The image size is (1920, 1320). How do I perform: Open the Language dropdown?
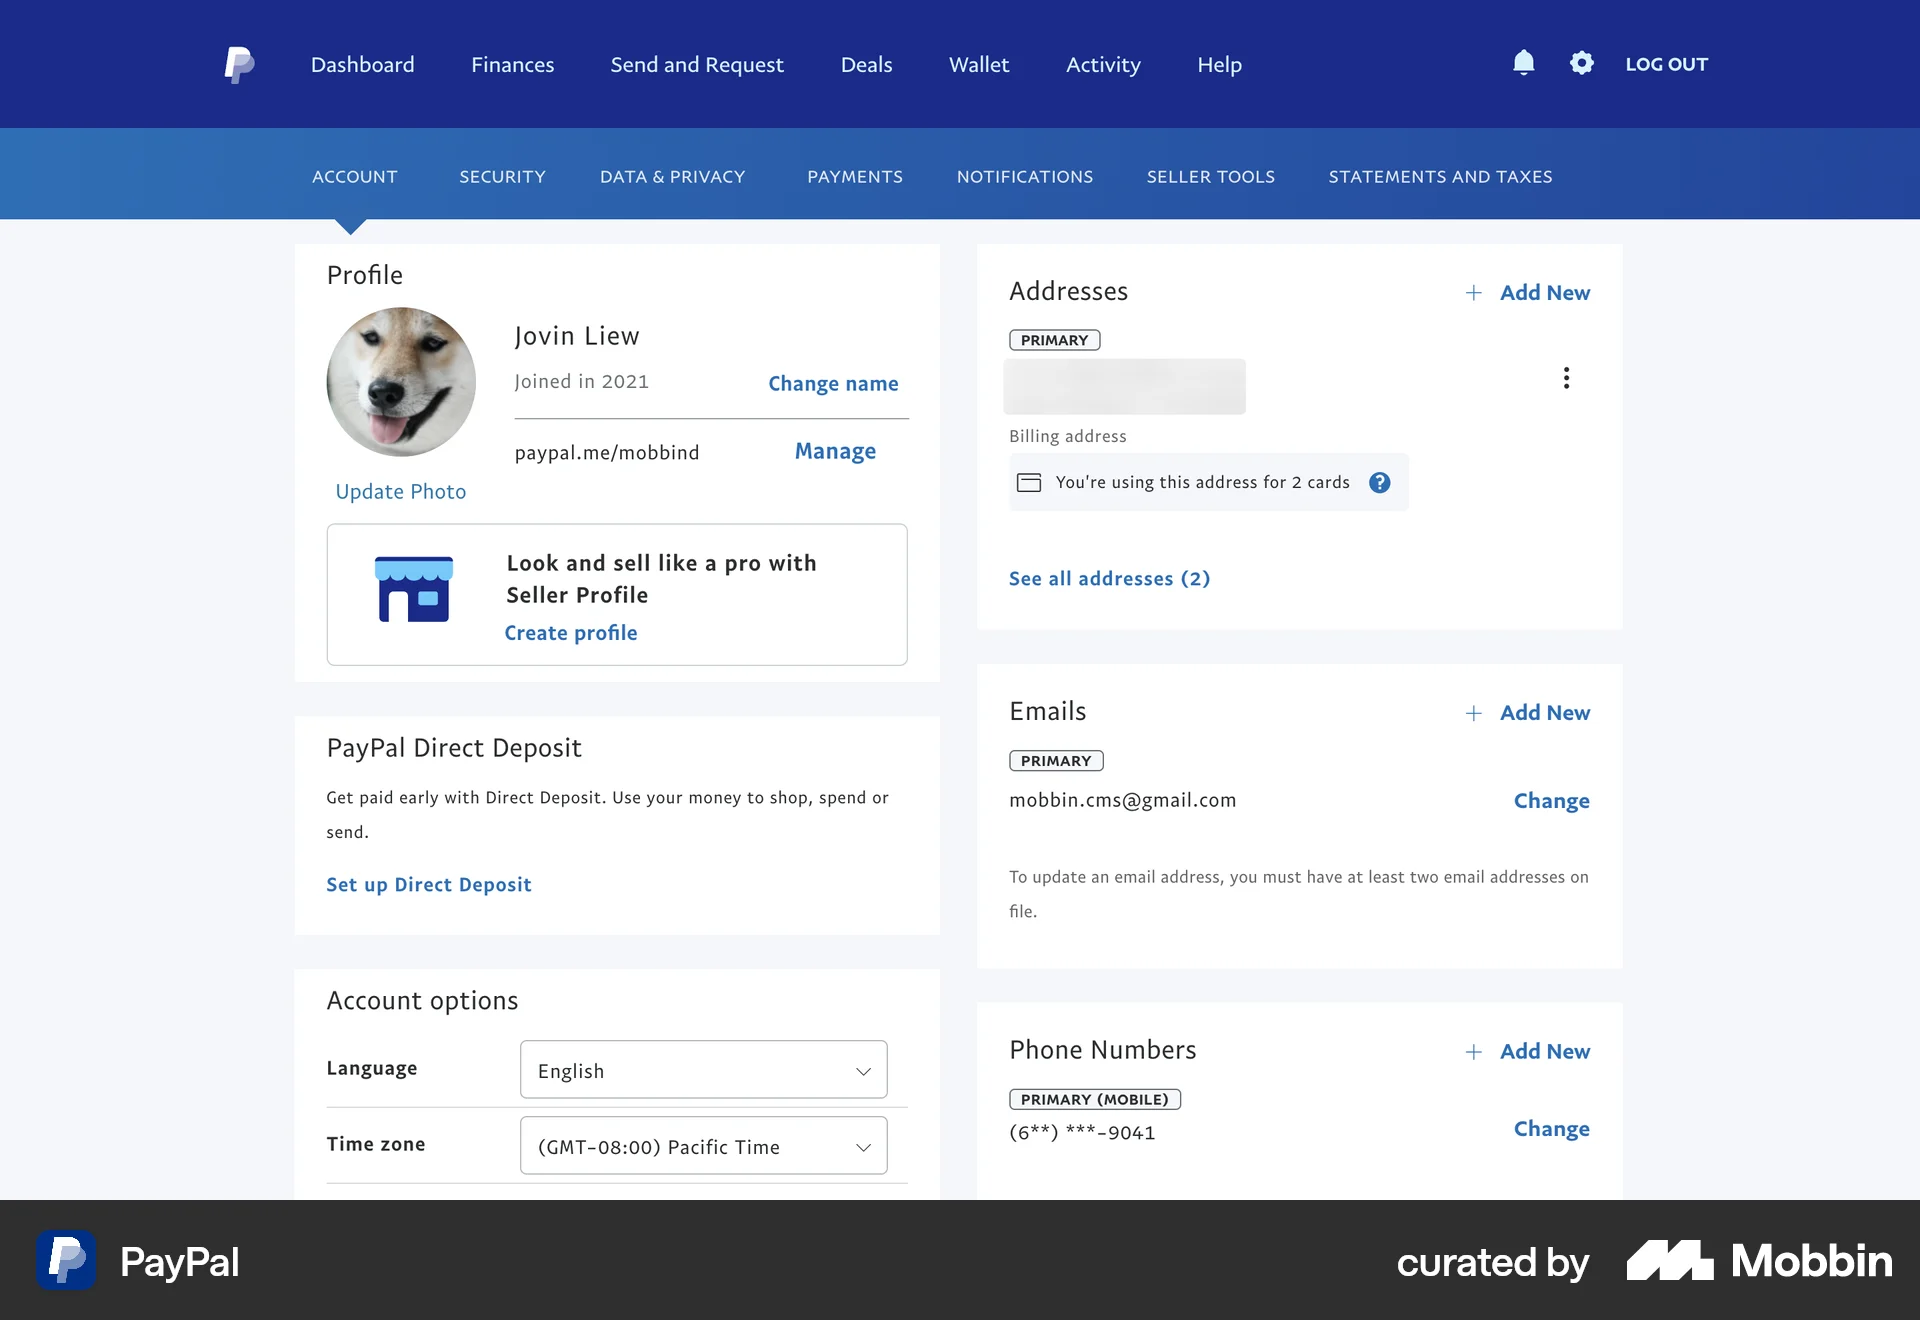tap(703, 1069)
